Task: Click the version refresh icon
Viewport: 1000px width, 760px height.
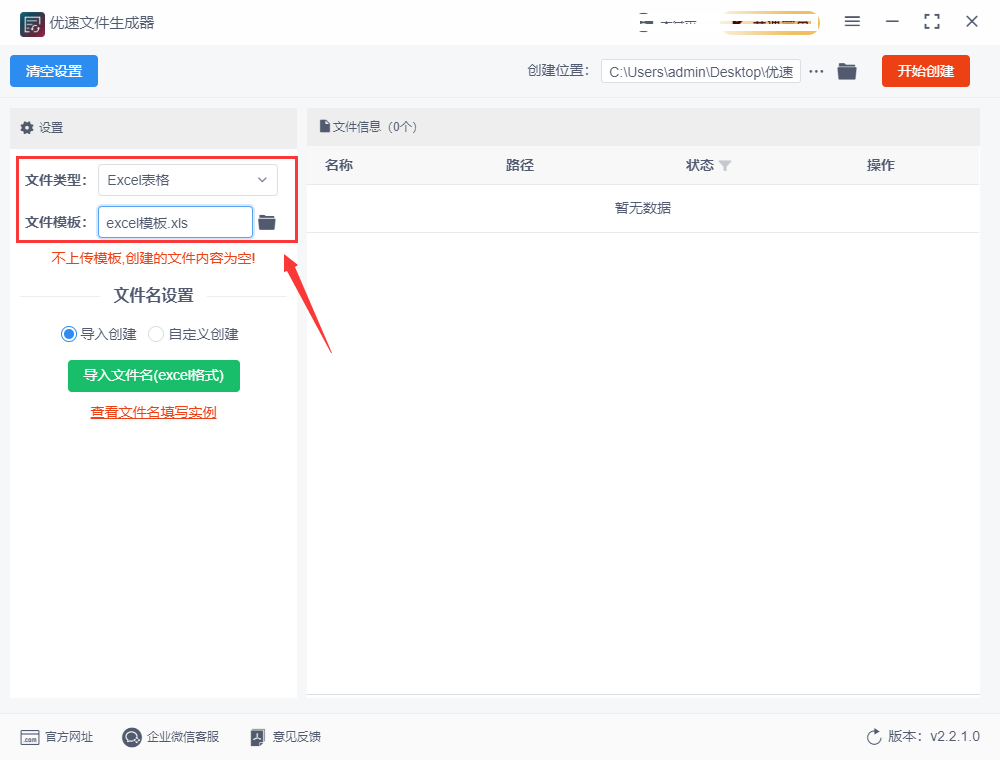Action: click(874, 737)
